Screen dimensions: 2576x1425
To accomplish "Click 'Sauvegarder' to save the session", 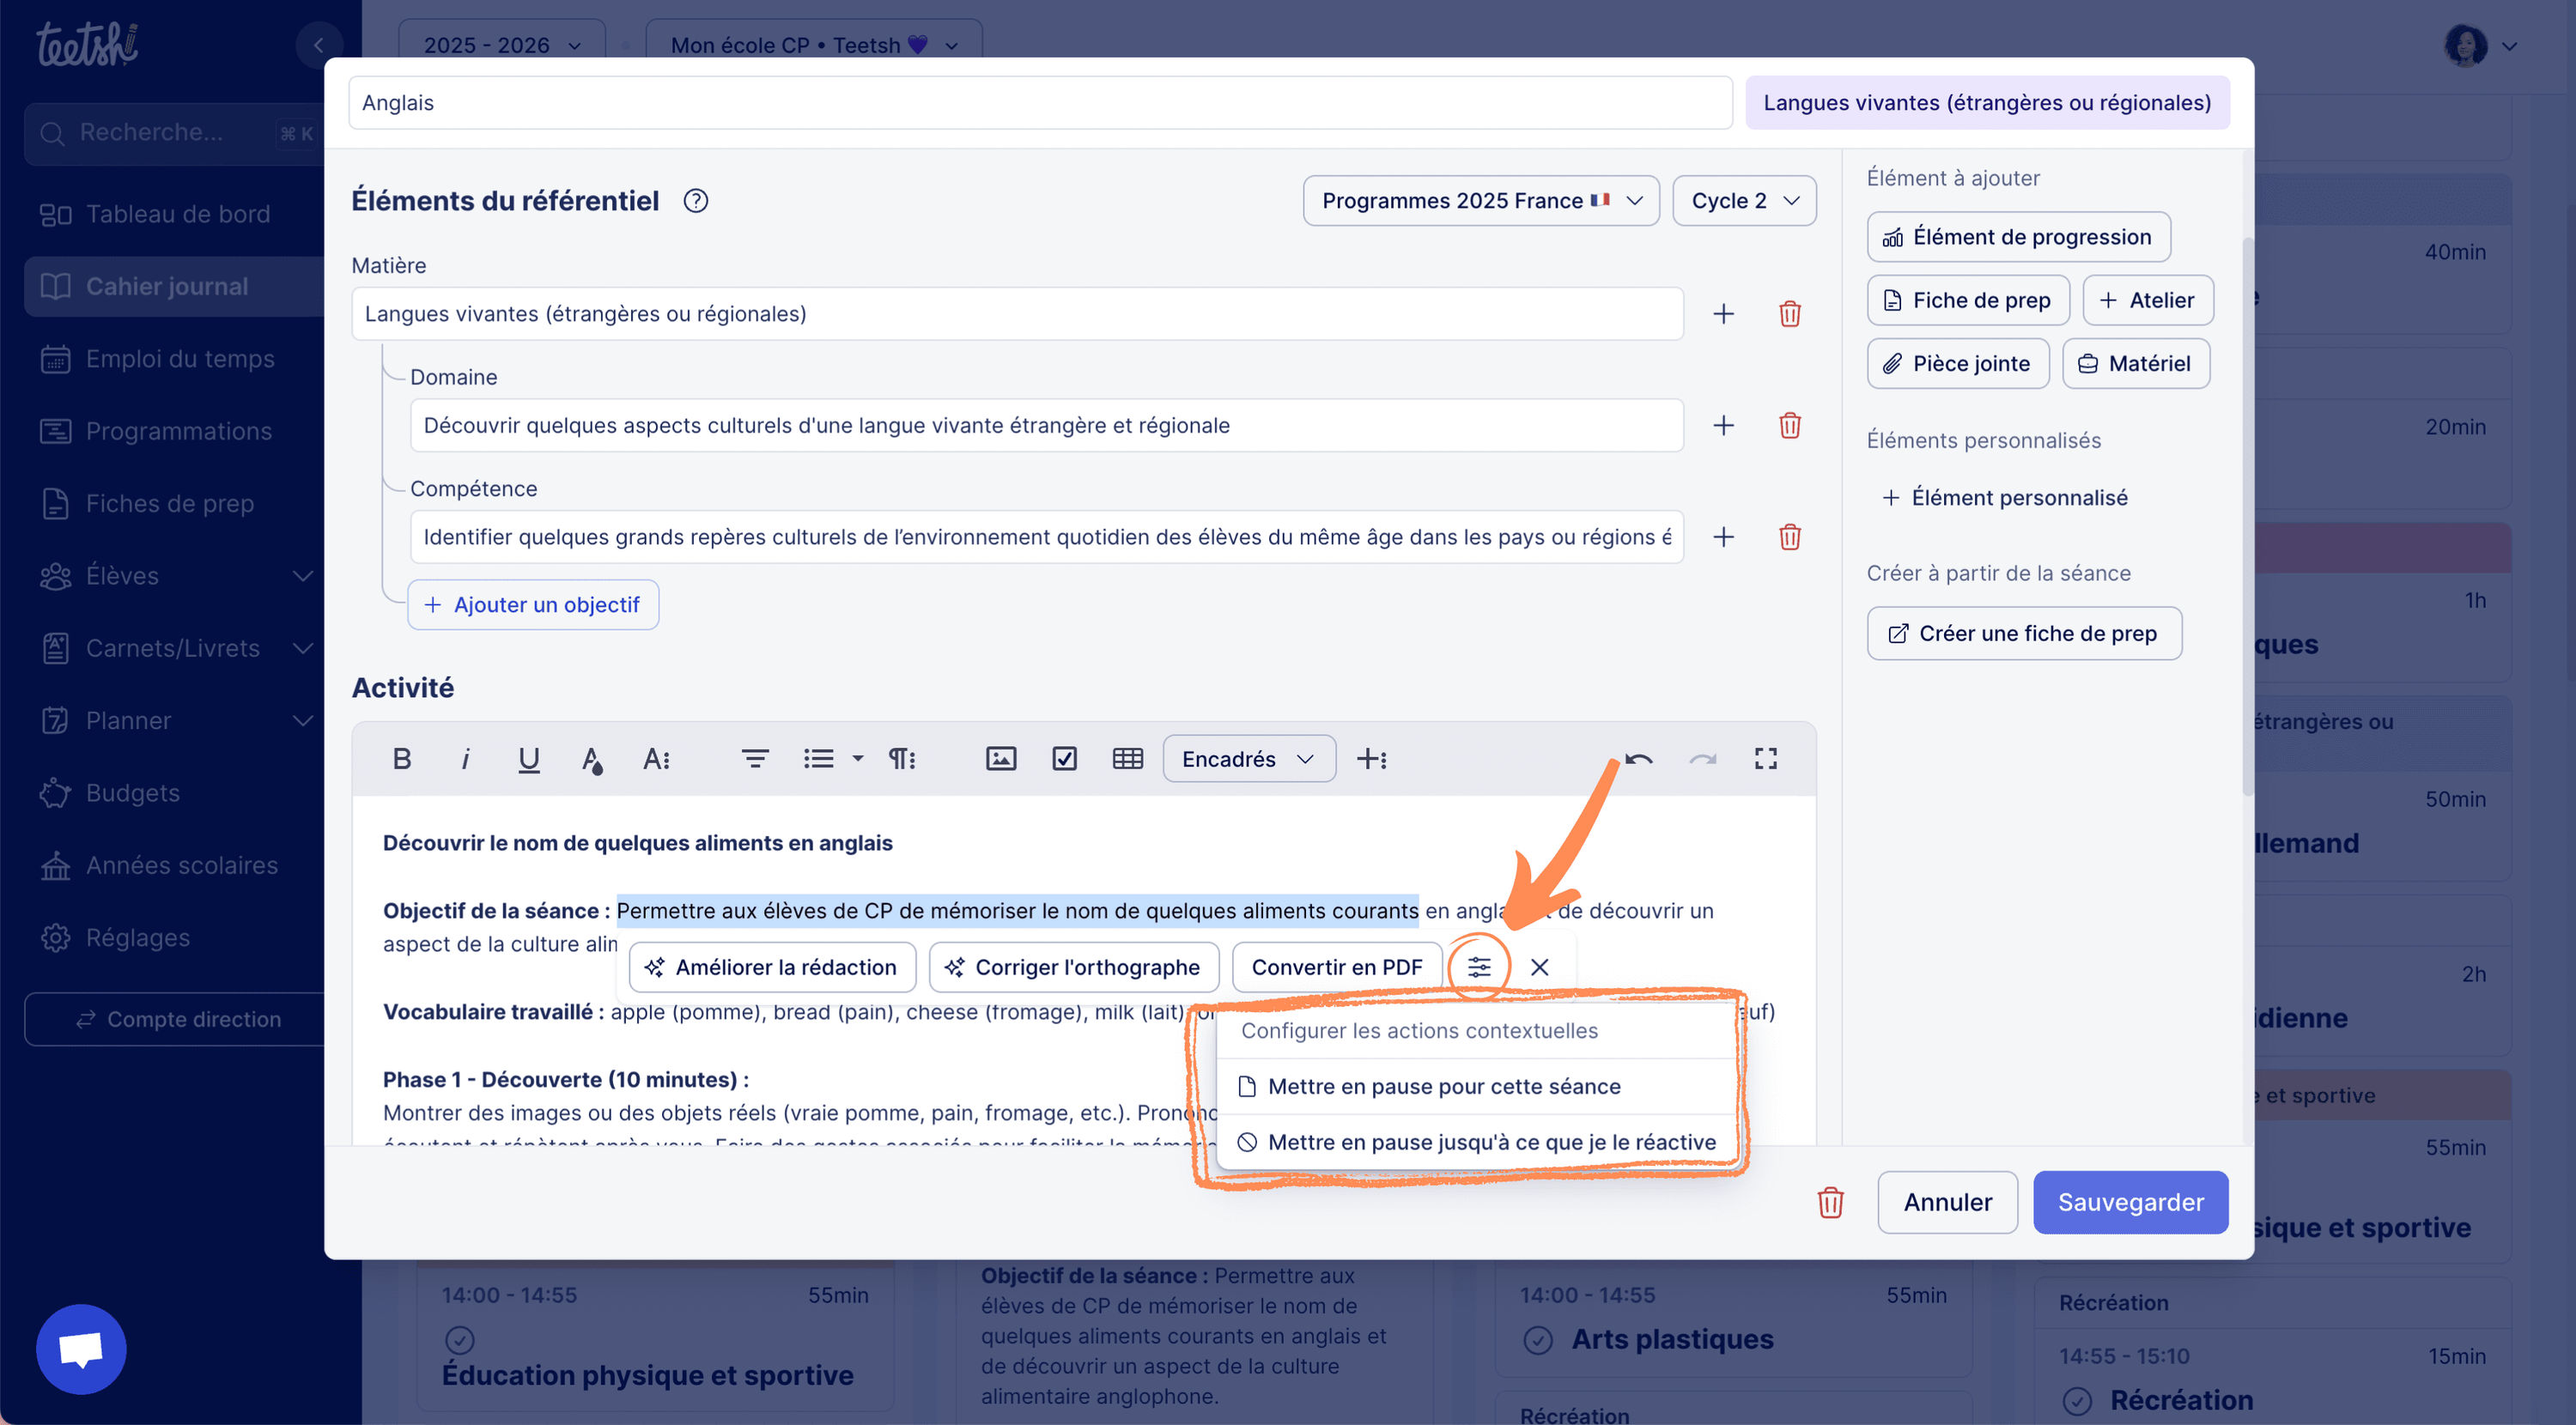I will (2130, 1202).
